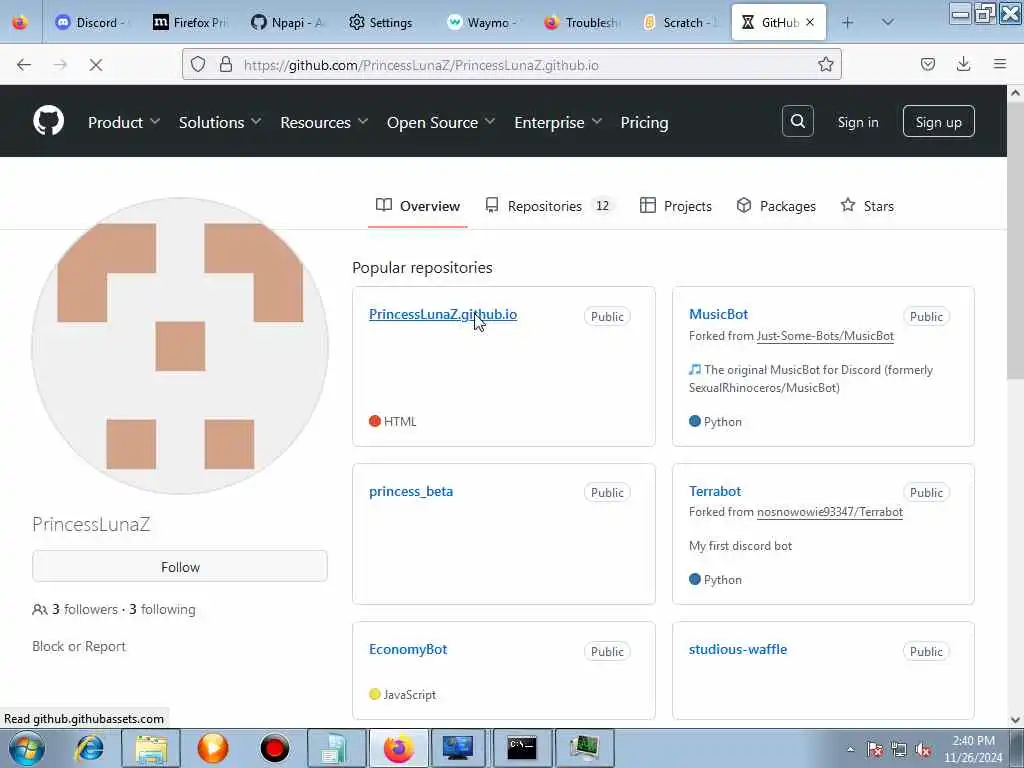Switch to the Discord browser tab

(x=90, y=22)
